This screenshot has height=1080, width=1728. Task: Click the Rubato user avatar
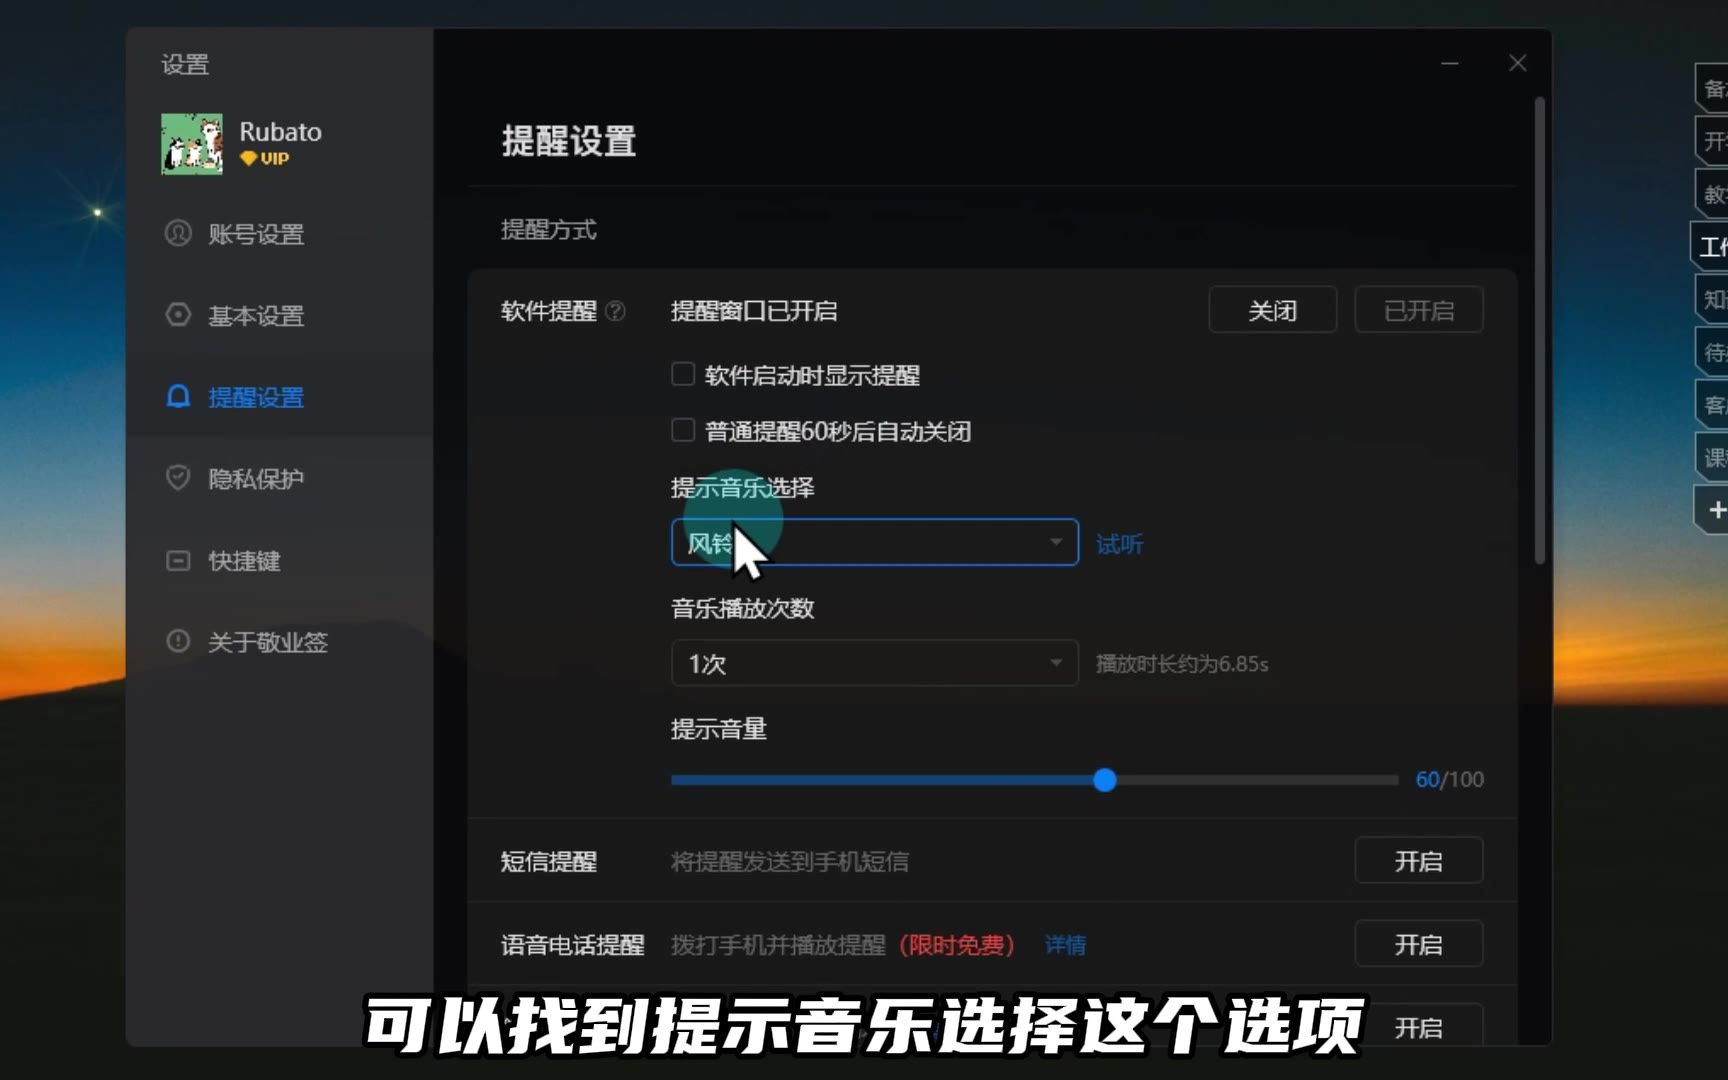pos(192,144)
